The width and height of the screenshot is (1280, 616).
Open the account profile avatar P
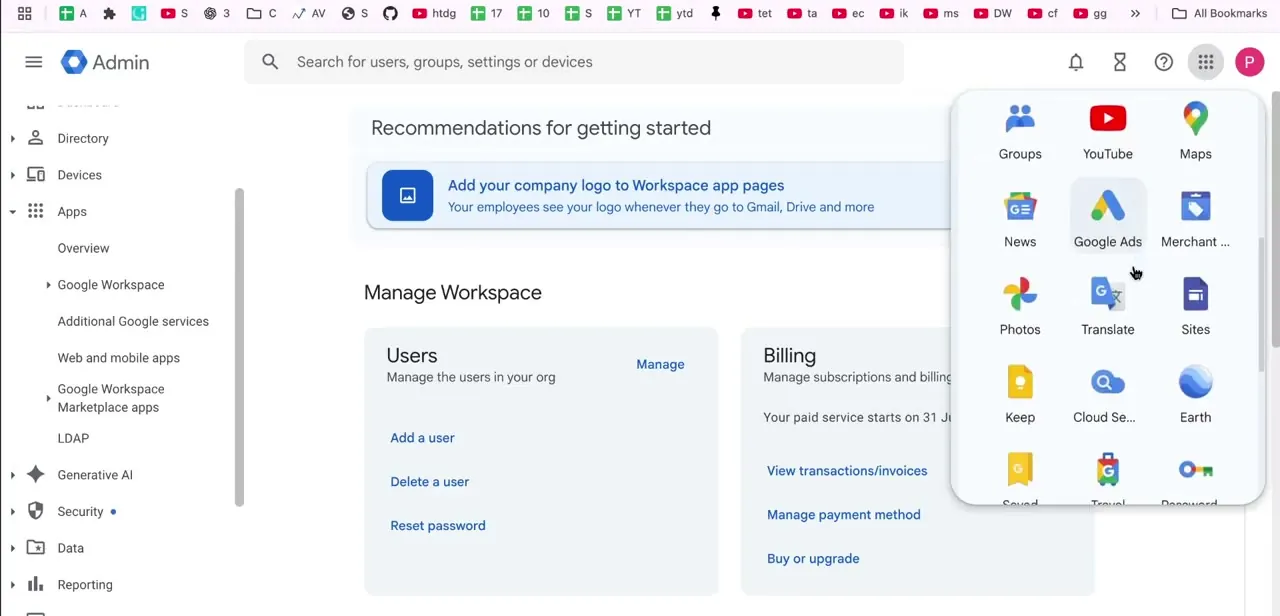click(x=1249, y=62)
